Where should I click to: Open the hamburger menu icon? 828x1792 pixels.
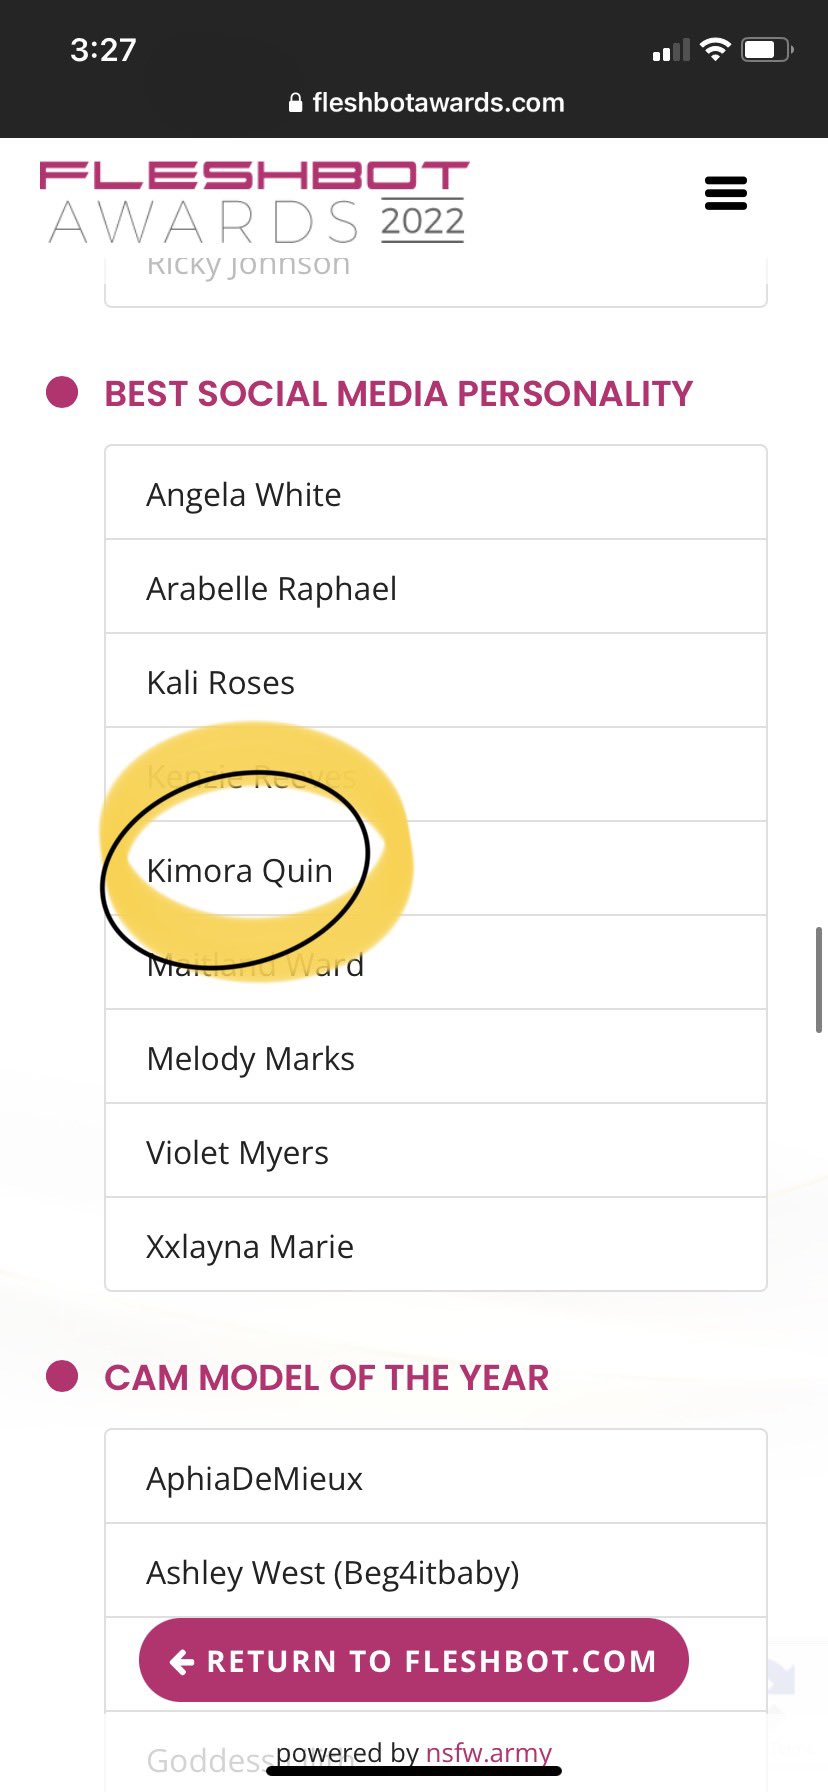(x=726, y=193)
